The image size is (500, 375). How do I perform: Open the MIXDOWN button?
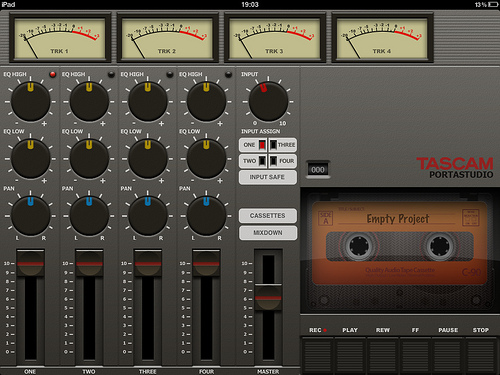268,233
